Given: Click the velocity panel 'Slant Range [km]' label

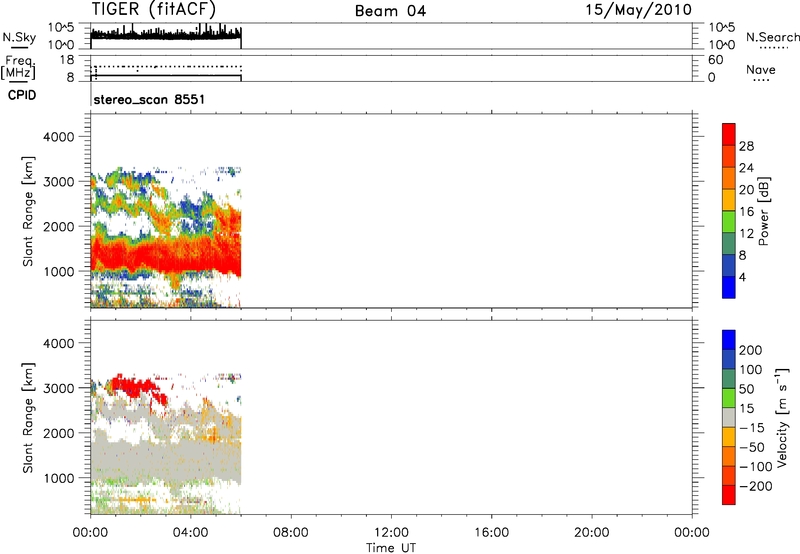Looking at the screenshot, I should 28,418.
